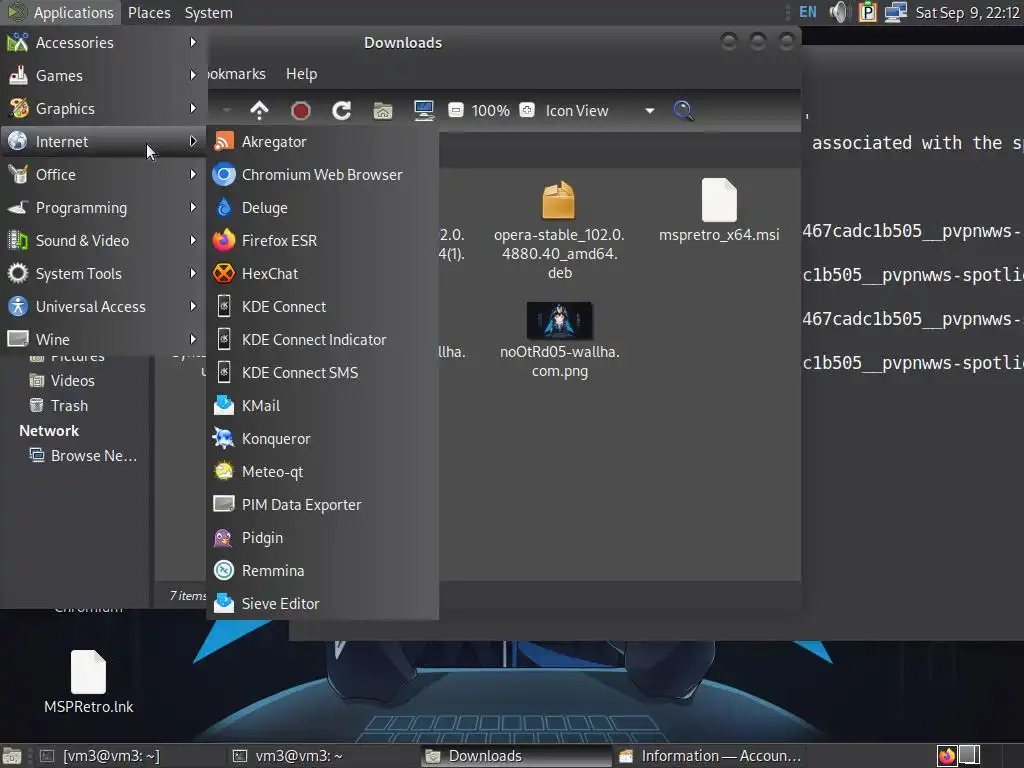This screenshot has width=1024, height=768.
Task: Open KDE Connect SMS
Action: point(322,372)
